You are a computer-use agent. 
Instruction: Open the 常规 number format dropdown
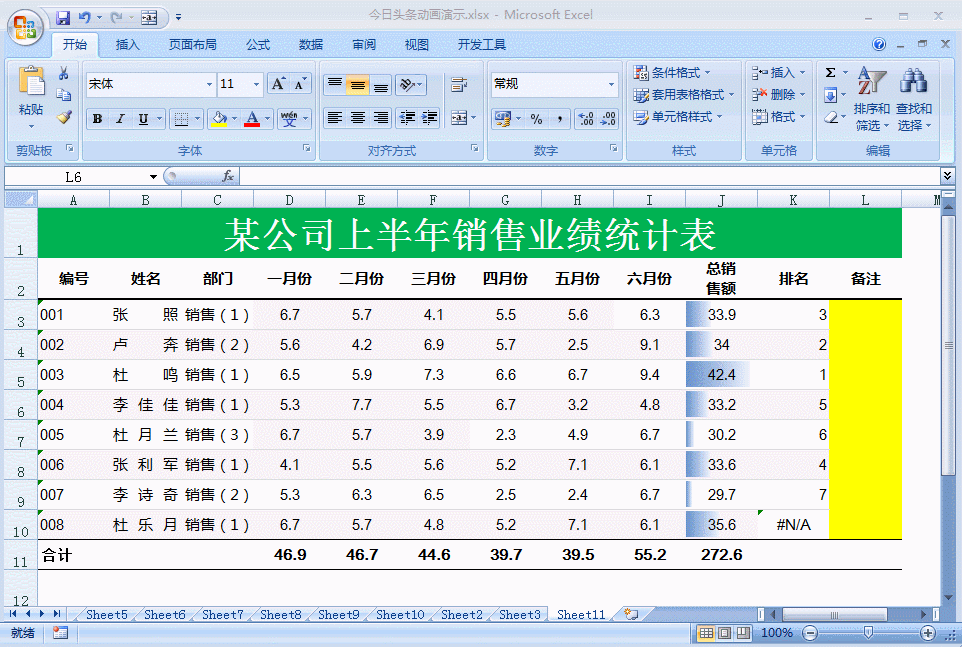coord(611,85)
